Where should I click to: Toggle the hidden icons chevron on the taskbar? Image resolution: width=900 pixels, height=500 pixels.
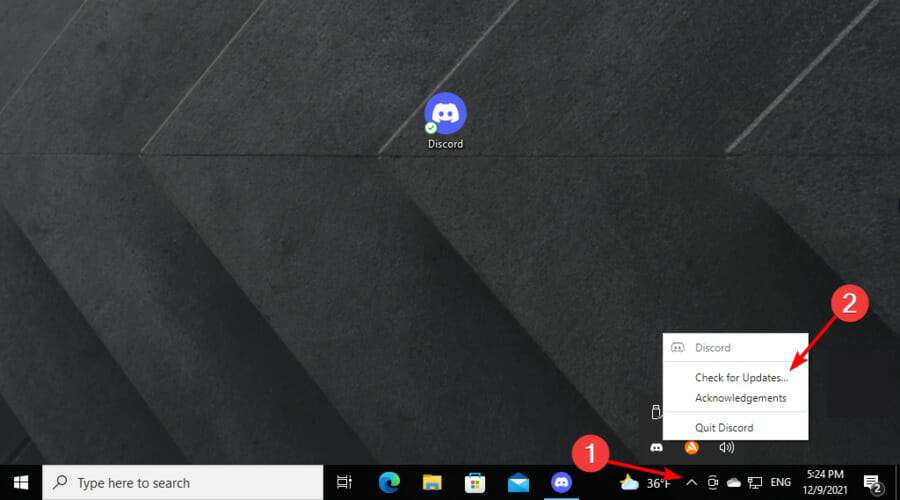(x=692, y=483)
